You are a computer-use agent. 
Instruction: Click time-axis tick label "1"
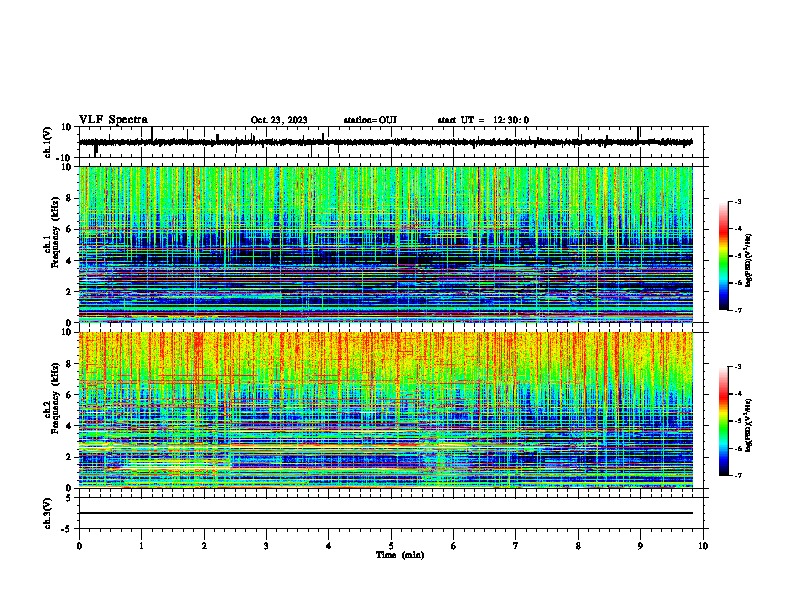click(x=141, y=546)
